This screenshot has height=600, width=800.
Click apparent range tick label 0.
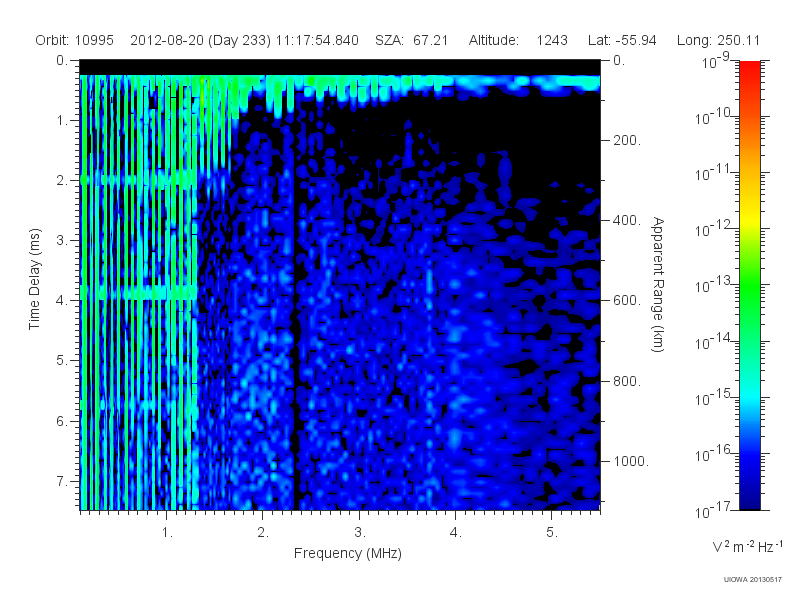619,60
